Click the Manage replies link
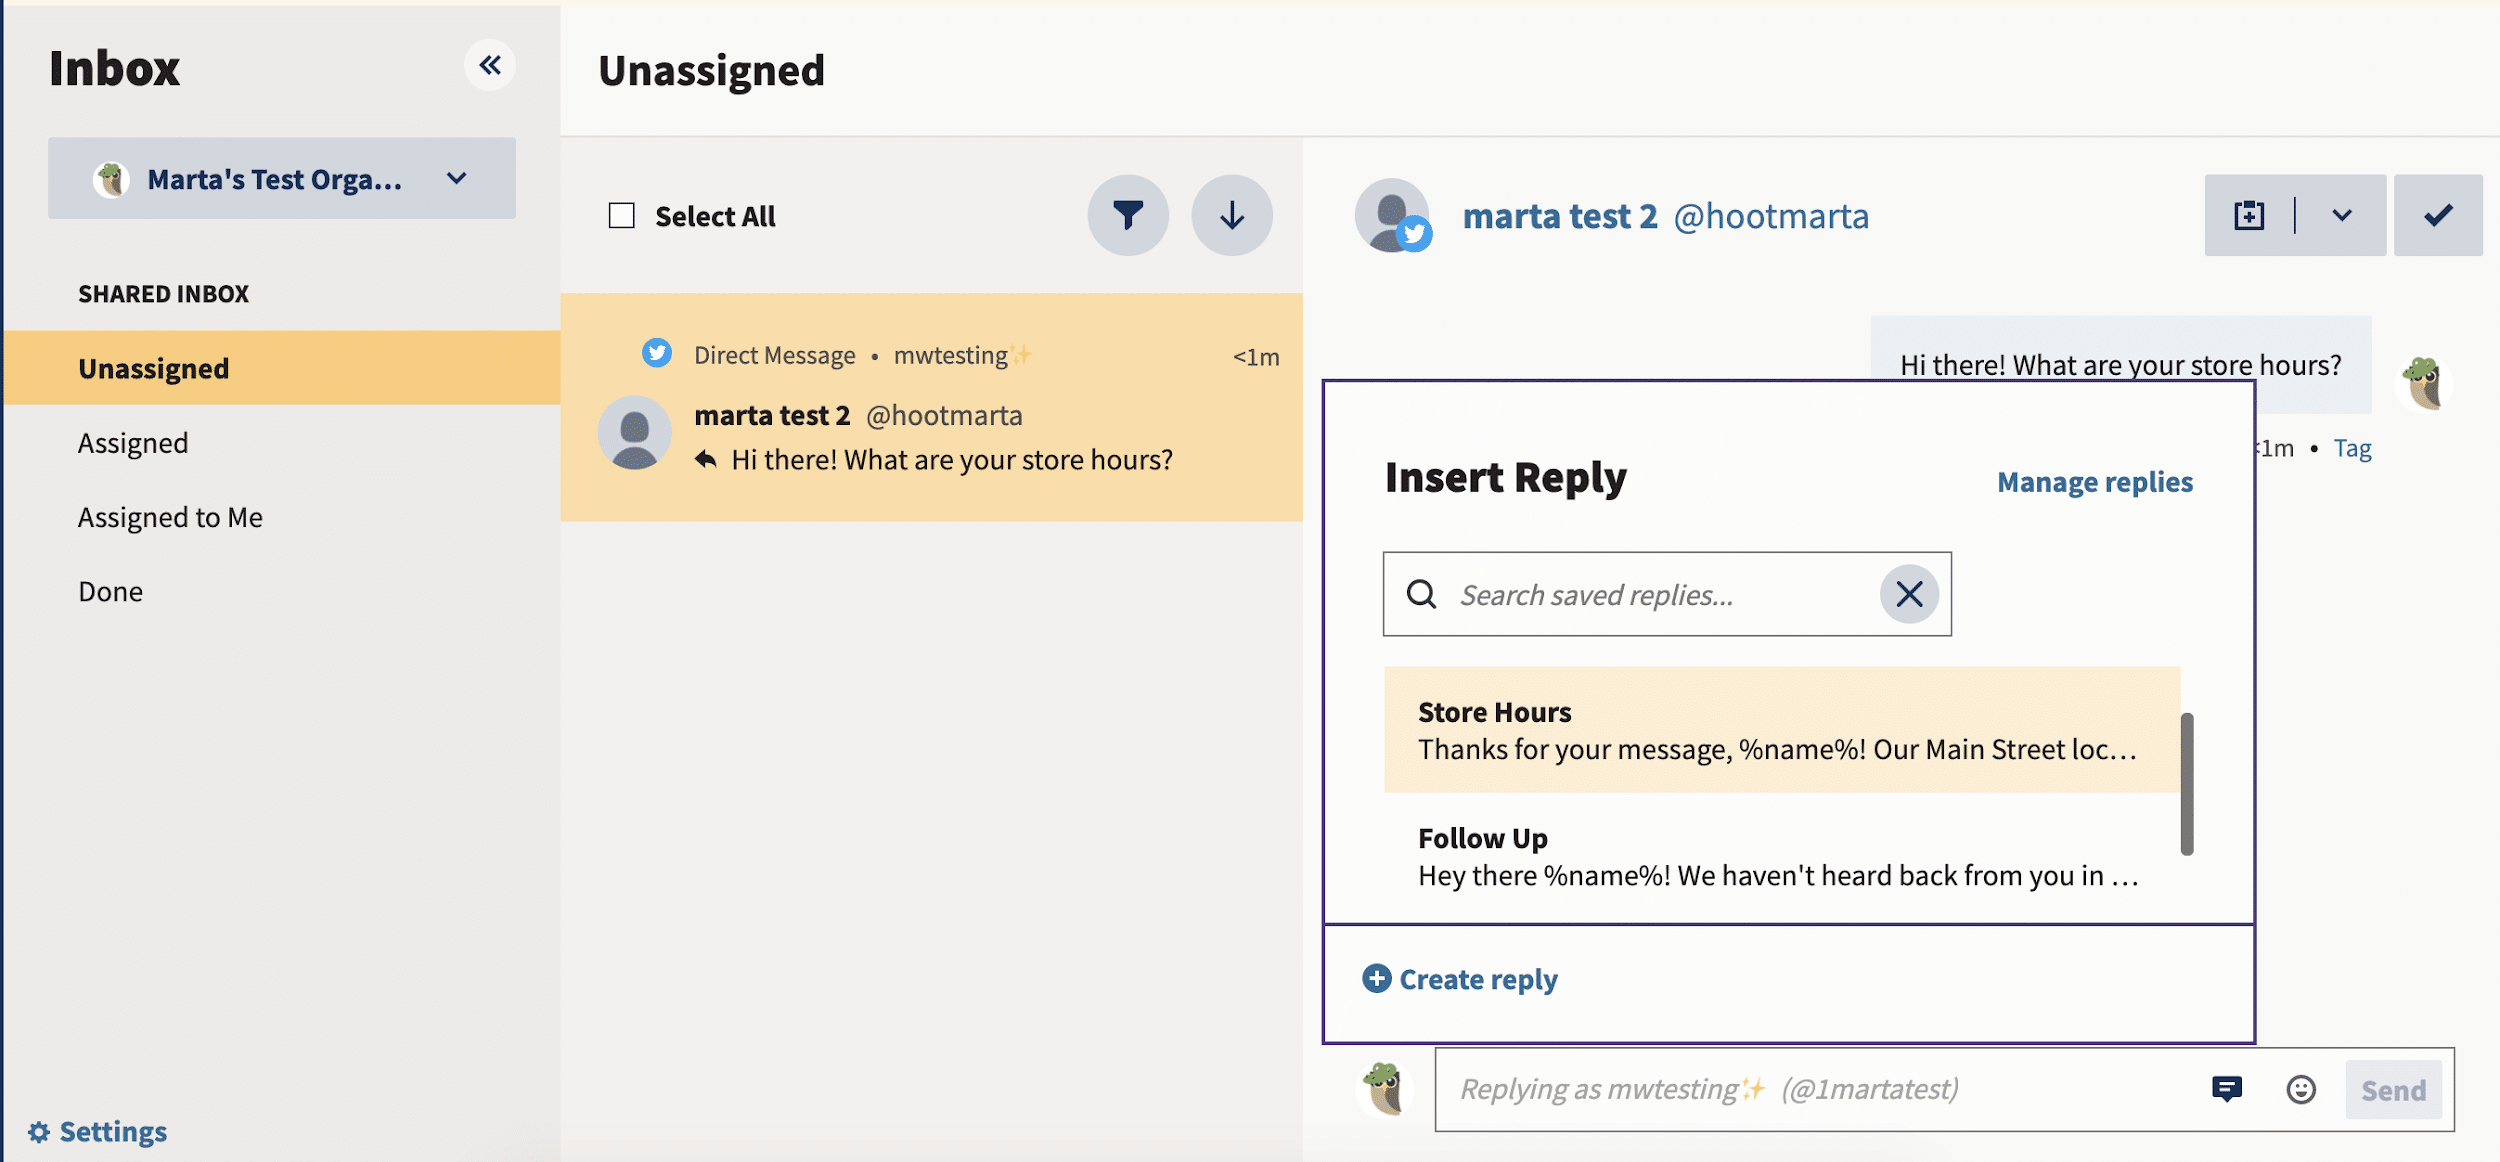2500x1162 pixels. tap(2095, 481)
